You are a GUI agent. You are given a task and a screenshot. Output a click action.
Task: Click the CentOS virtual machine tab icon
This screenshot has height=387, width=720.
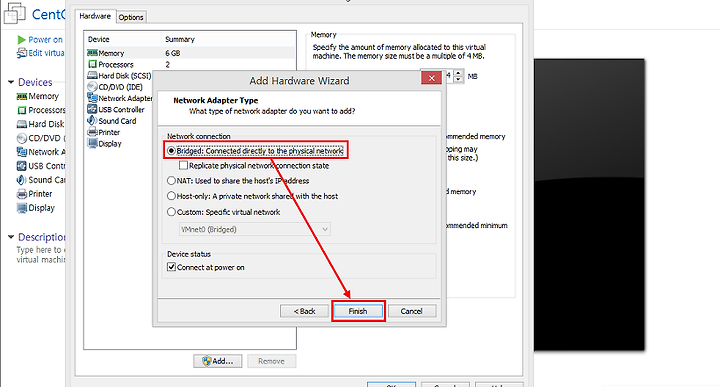point(14,13)
